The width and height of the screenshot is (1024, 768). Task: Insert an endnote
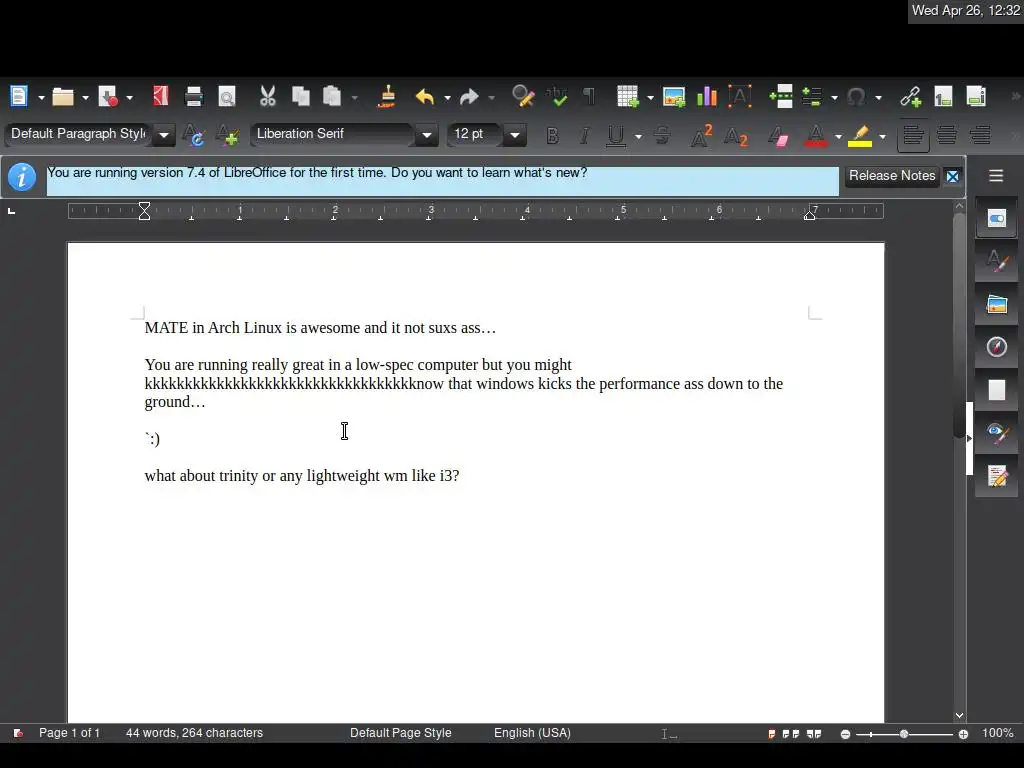976,97
